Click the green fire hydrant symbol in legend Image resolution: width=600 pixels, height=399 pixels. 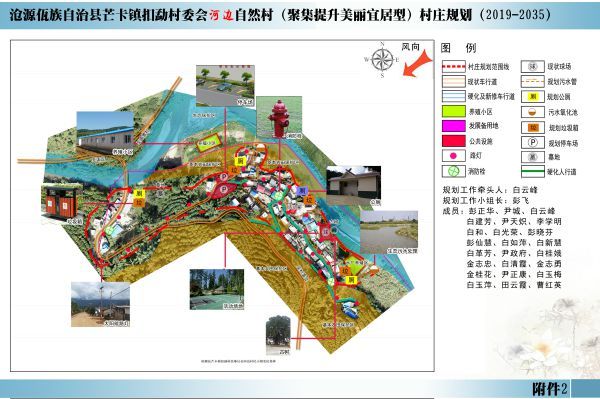tap(453, 171)
